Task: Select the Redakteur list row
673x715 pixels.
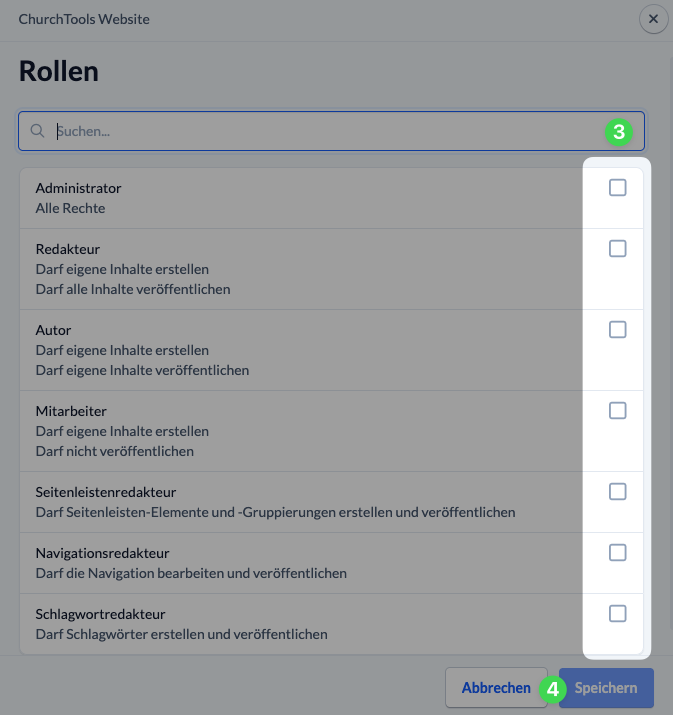Action: [300, 269]
